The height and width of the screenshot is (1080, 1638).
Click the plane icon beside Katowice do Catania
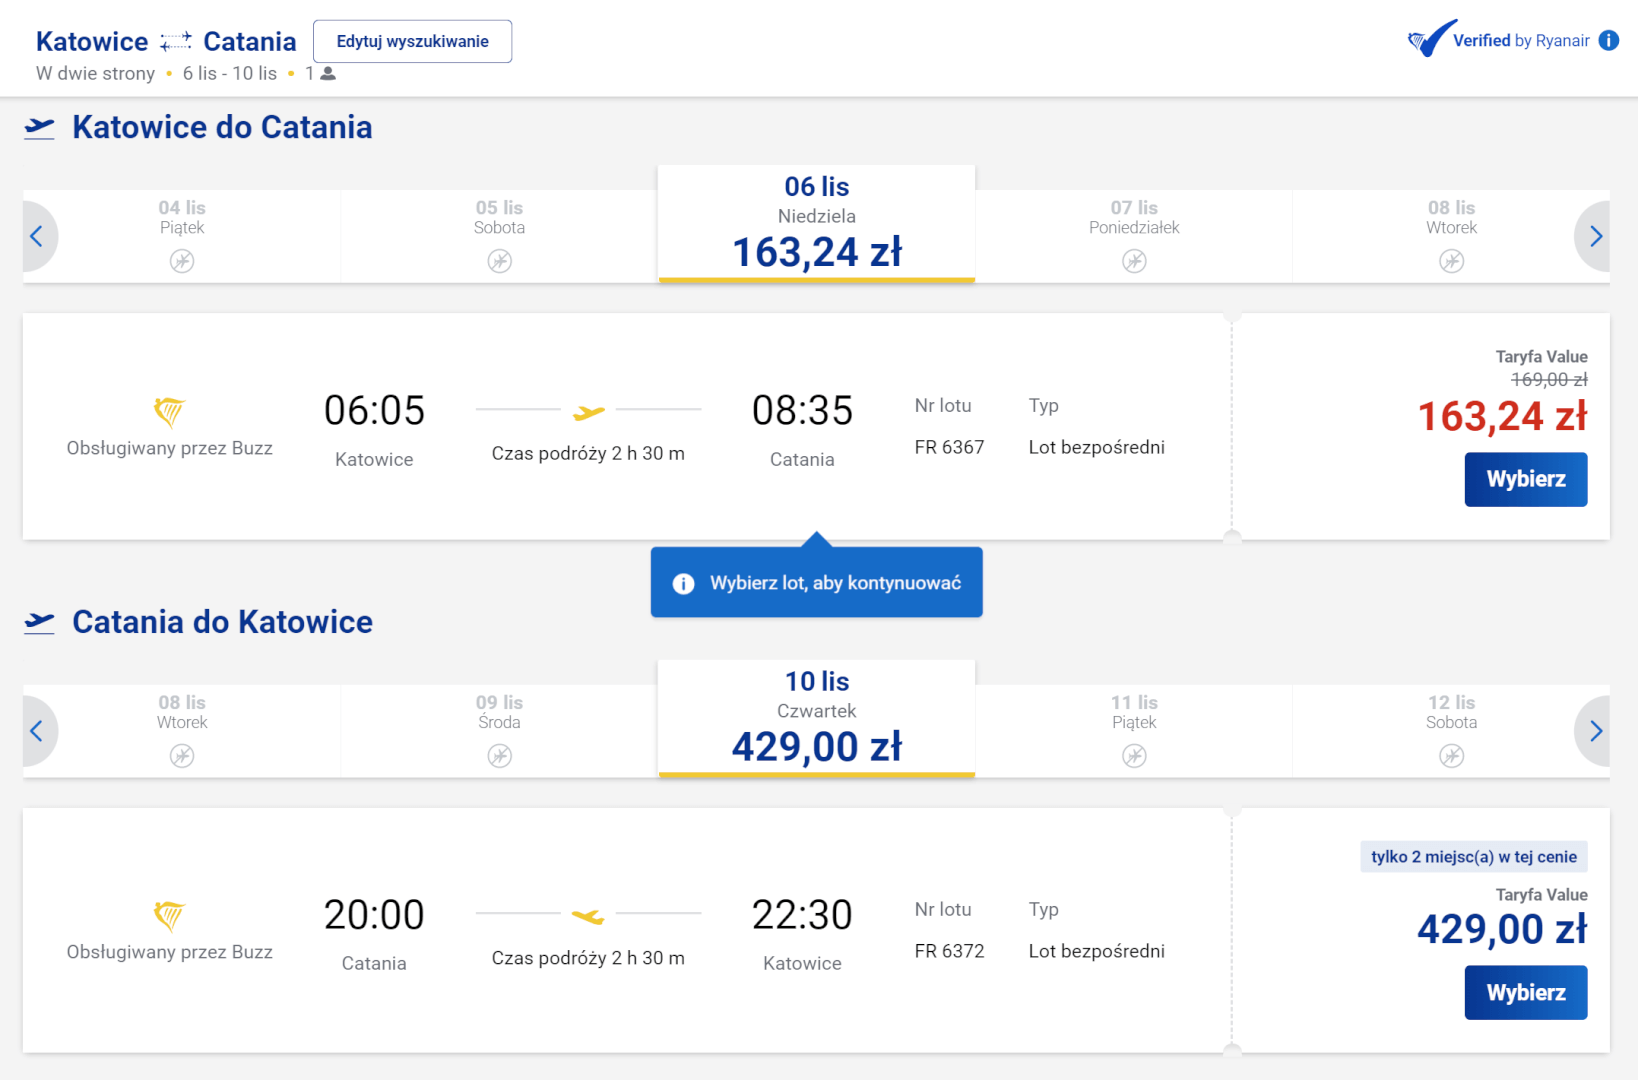pos(40,128)
